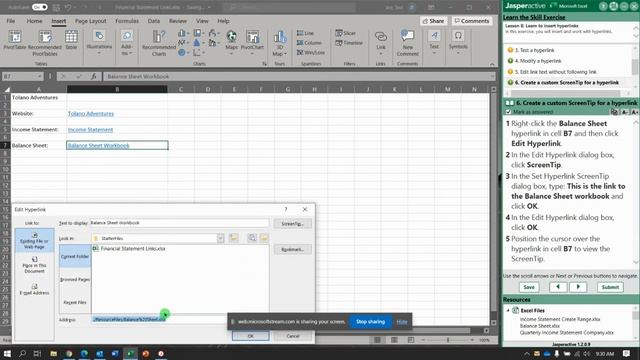Open the Windows Start menu
The width and height of the screenshot is (640, 360).
pos(7,353)
